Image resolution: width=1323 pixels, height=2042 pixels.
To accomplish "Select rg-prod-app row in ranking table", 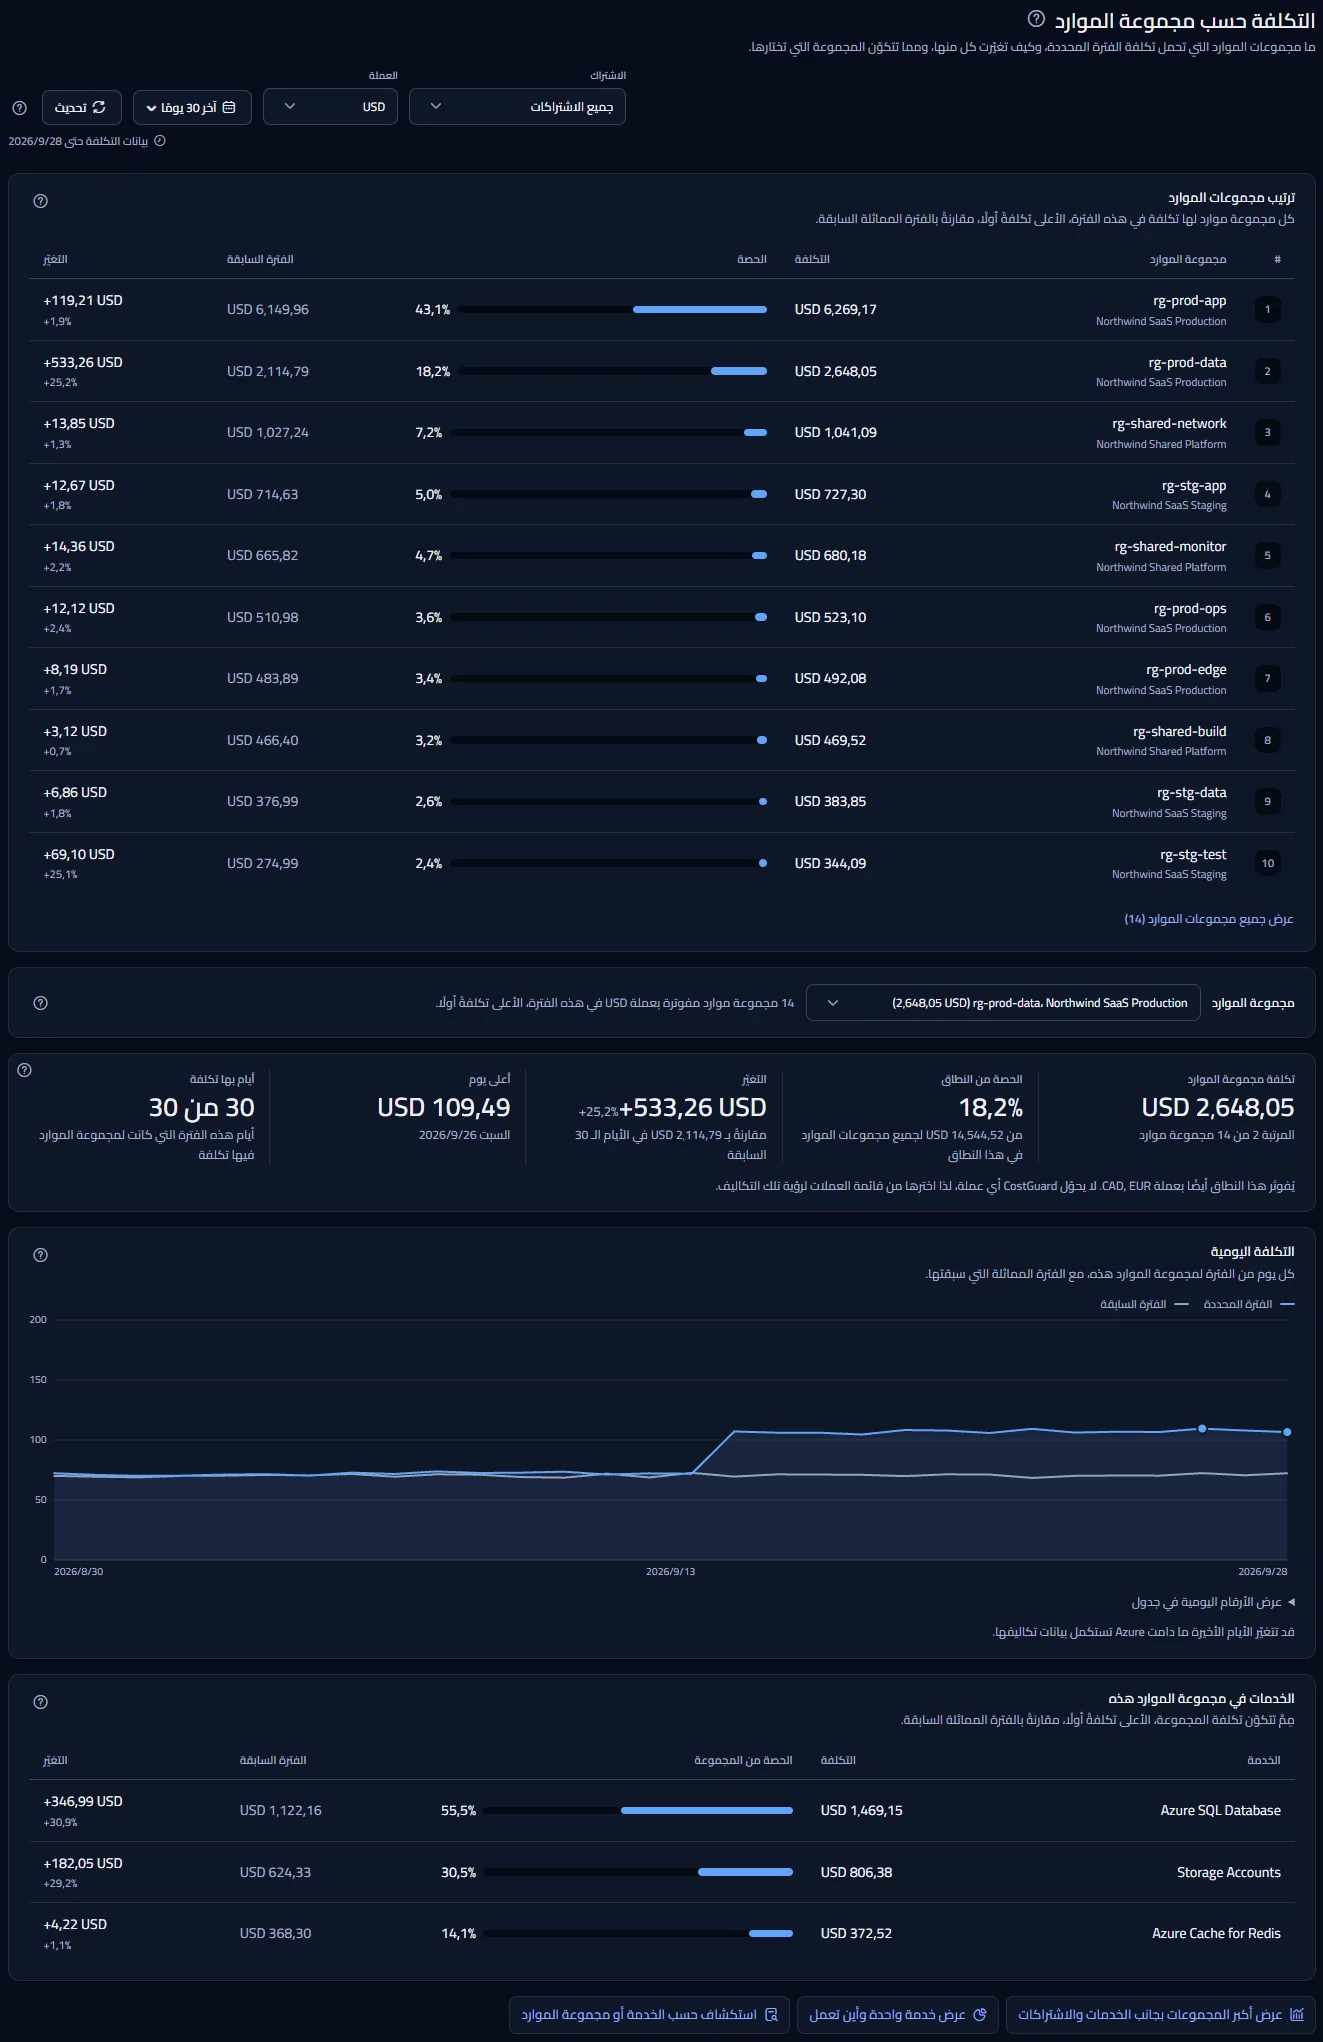I will tap(661, 310).
